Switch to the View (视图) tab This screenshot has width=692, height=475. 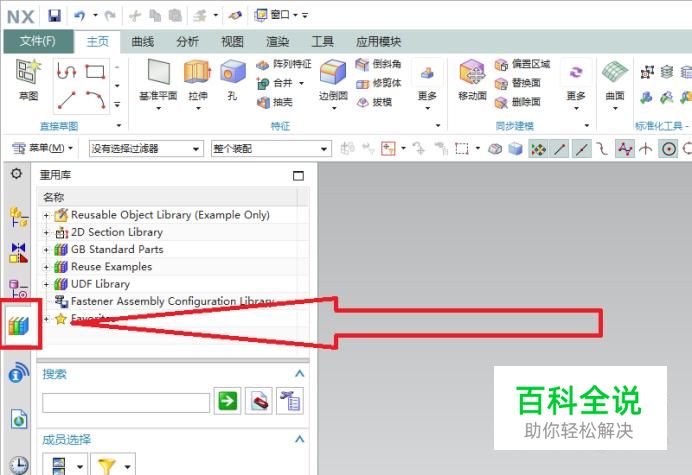tap(233, 41)
